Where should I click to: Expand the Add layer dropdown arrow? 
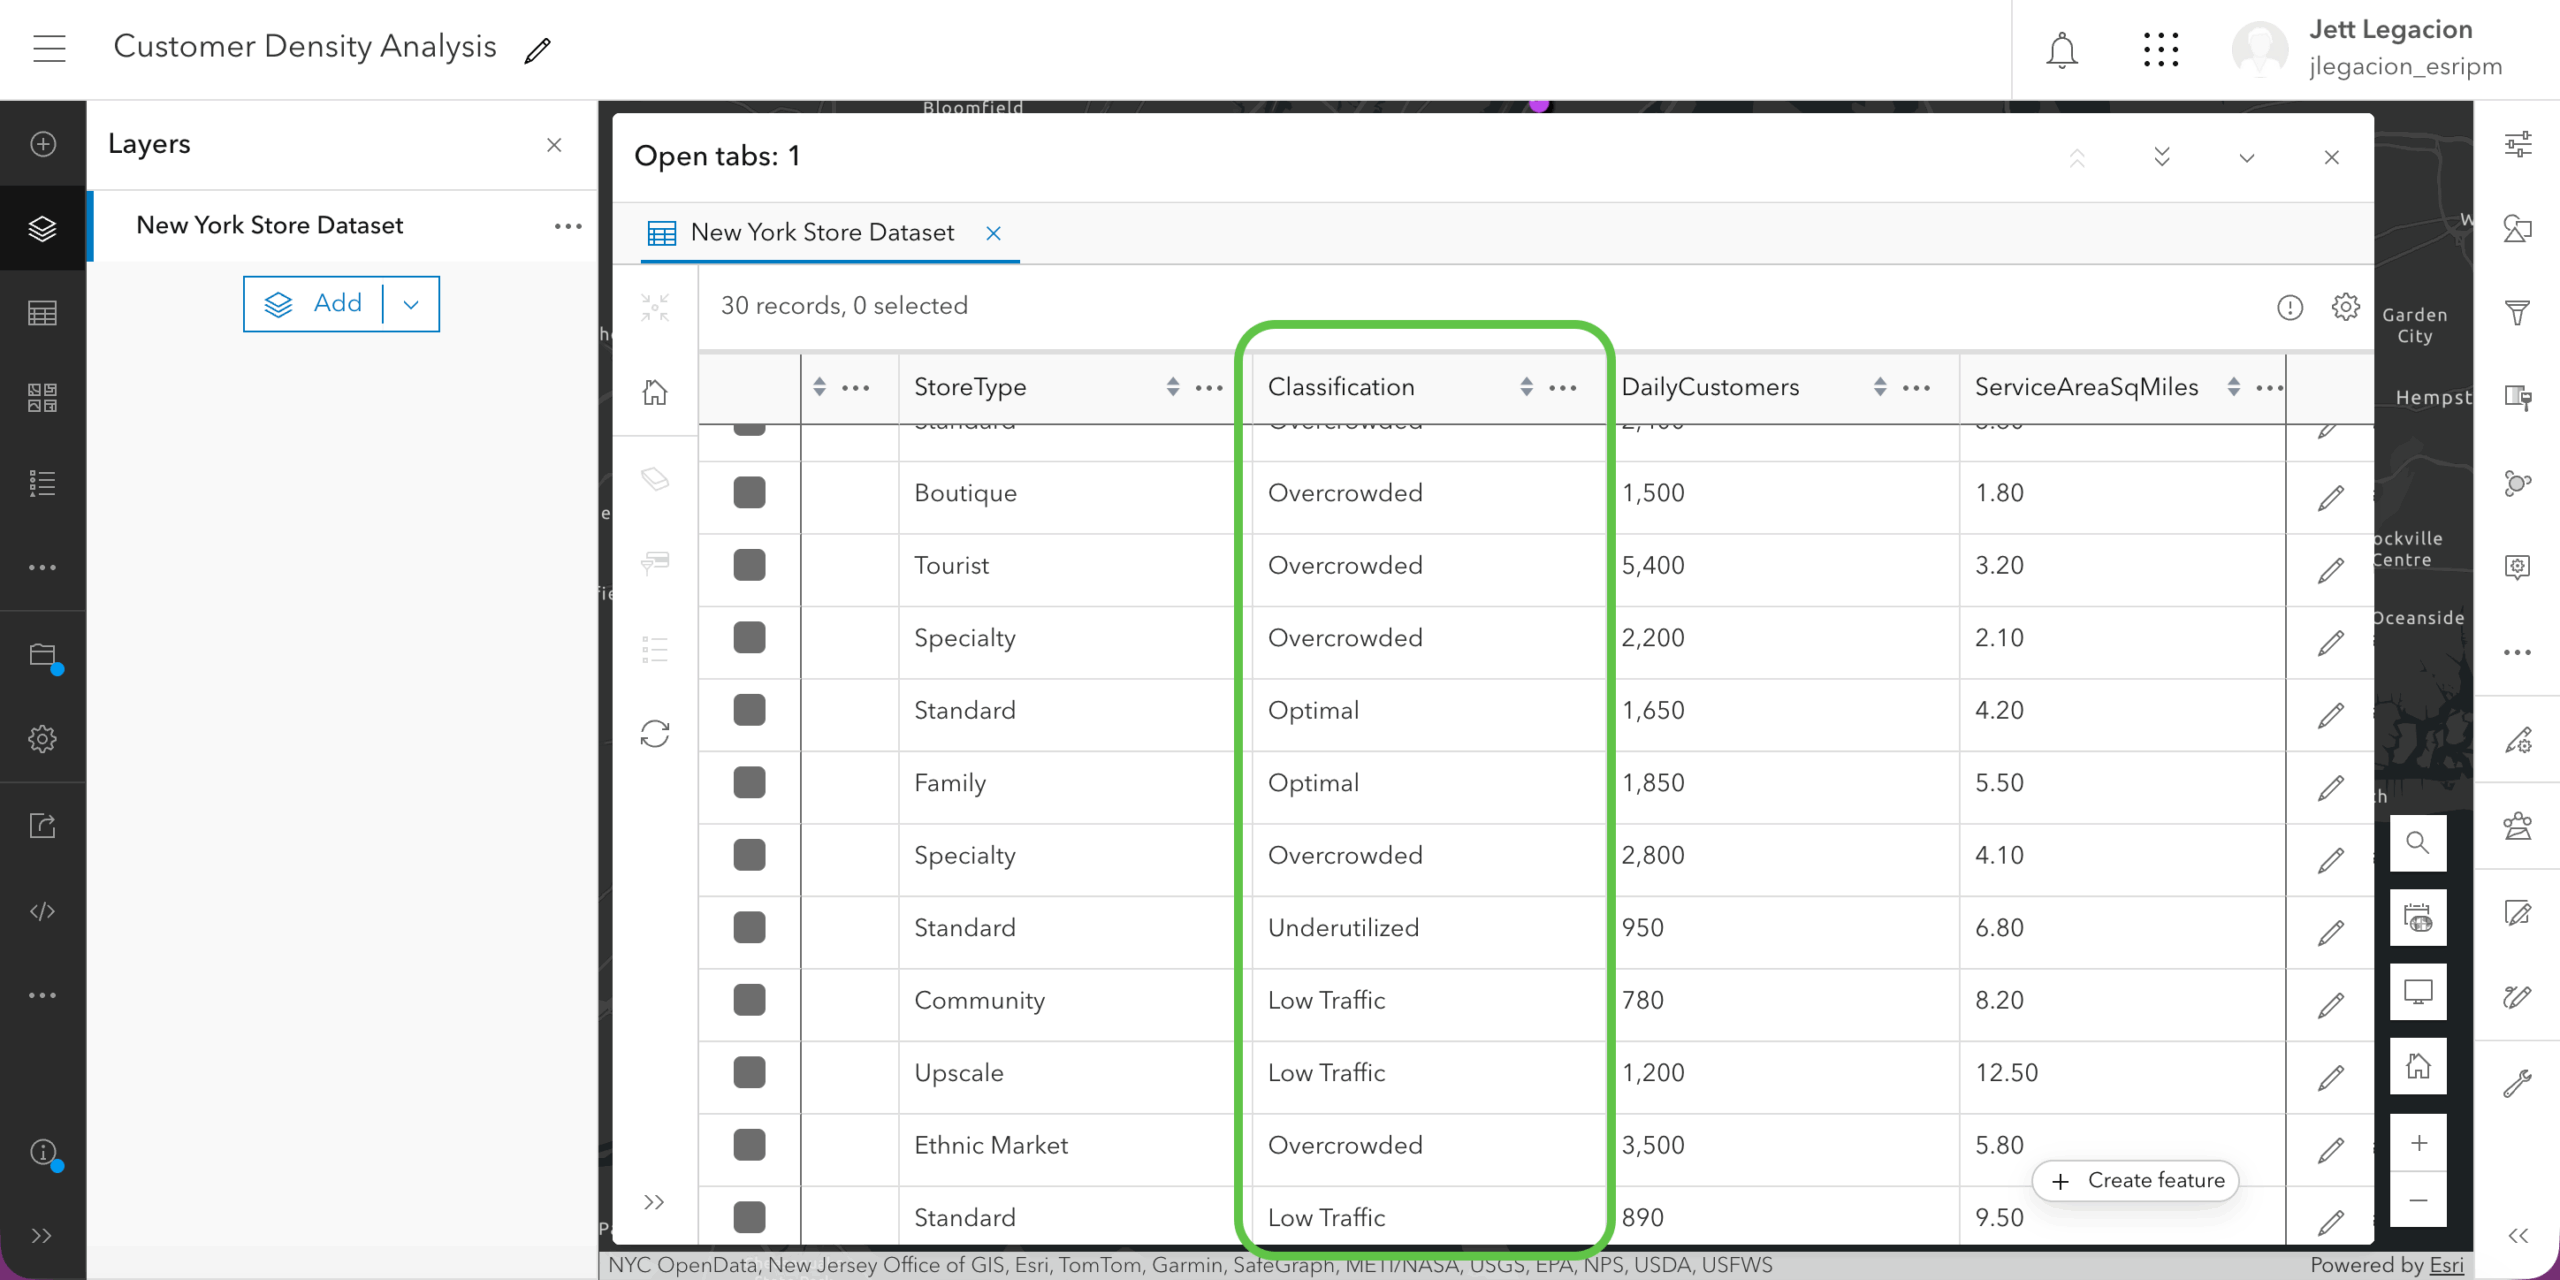[411, 304]
